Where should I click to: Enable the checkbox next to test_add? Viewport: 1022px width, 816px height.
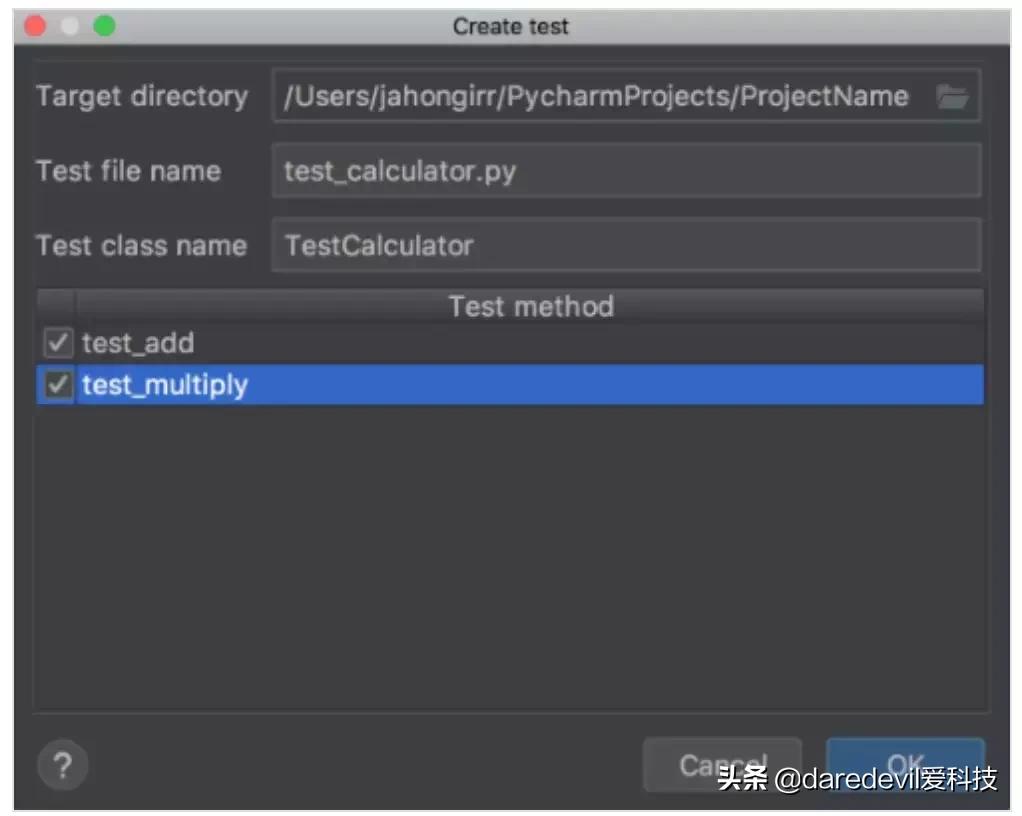click(x=57, y=343)
